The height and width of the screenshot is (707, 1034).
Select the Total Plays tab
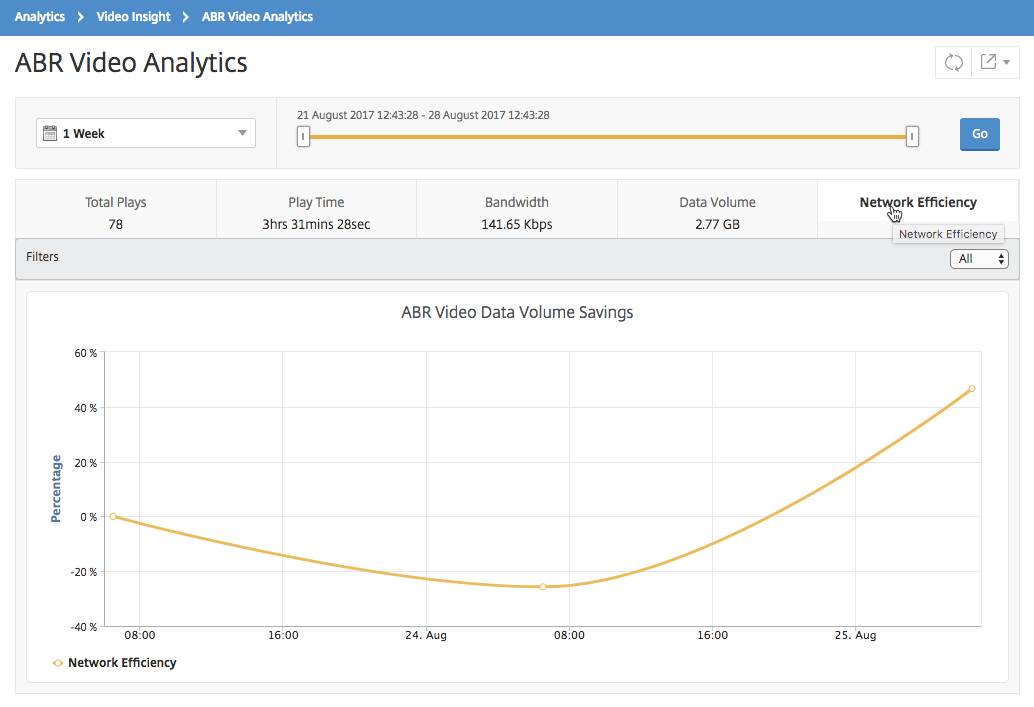pyautogui.click(x=116, y=212)
